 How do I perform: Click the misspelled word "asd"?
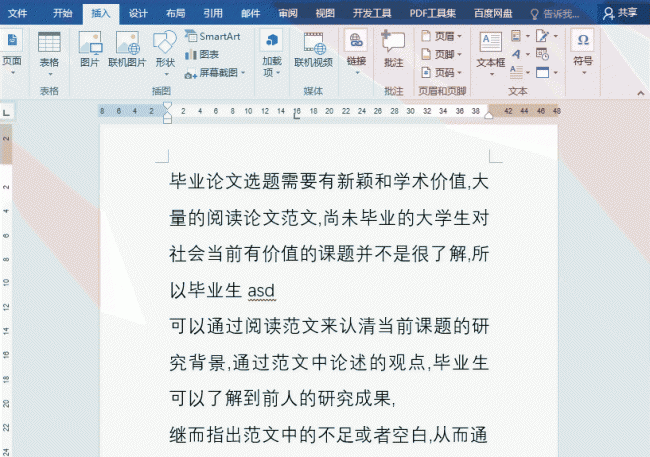pyautogui.click(x=261, y=290)
